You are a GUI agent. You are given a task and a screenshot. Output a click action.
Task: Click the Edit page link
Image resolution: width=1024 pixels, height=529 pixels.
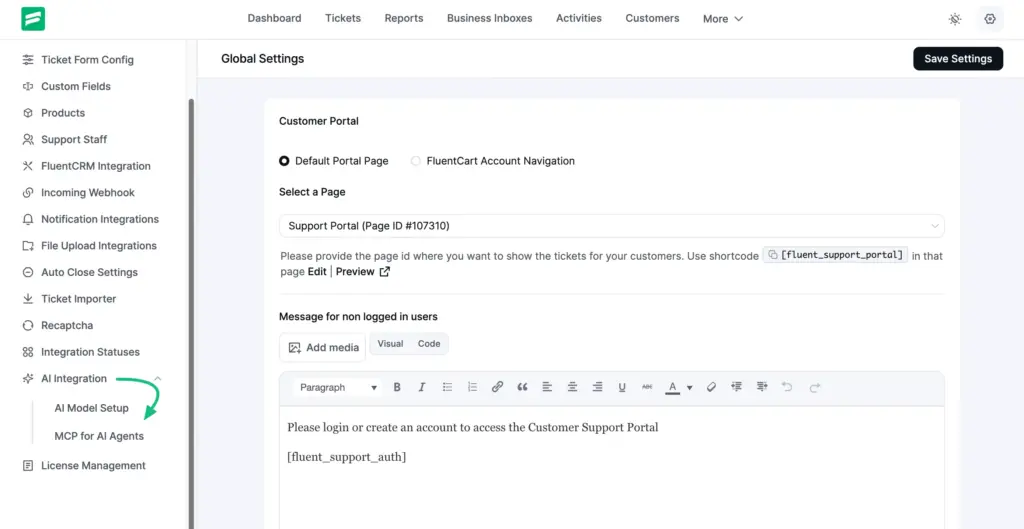click(317, 272)
